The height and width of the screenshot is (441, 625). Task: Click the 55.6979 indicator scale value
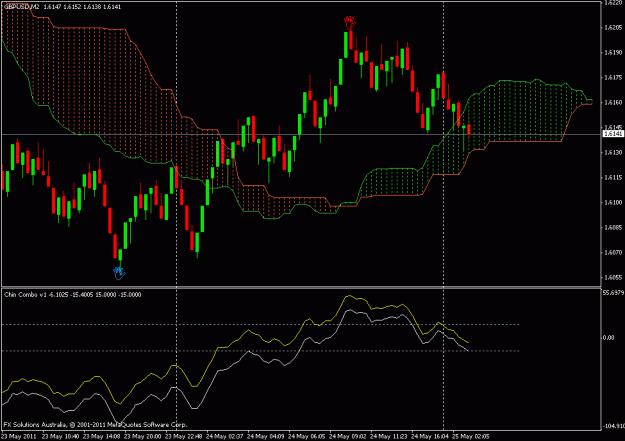pos(613,293)
